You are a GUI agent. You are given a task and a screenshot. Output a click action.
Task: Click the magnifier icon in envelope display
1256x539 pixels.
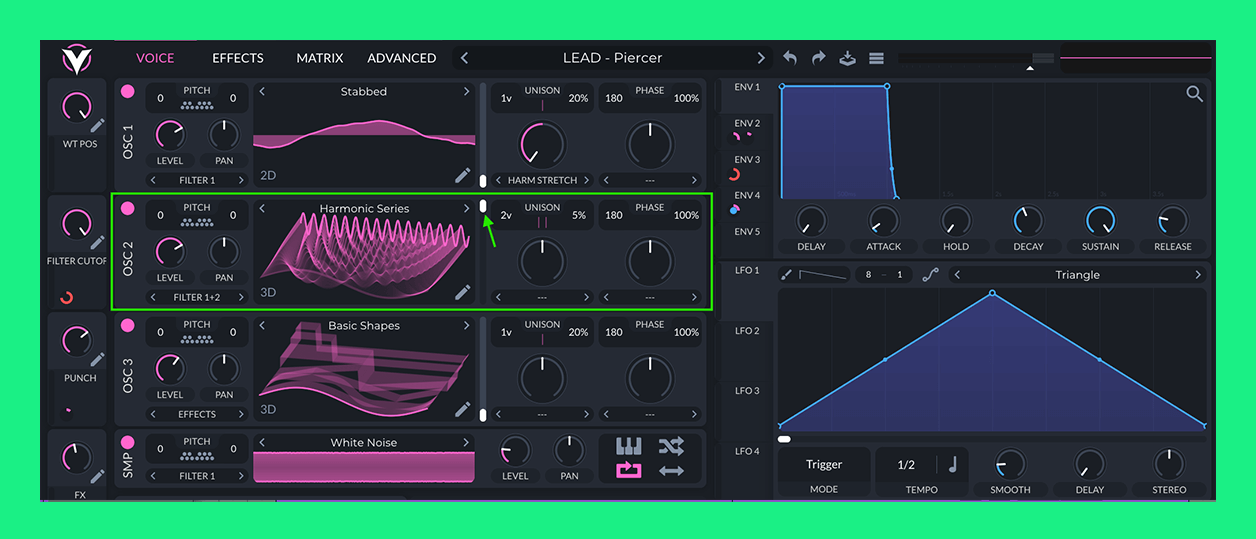[1194, 94]
